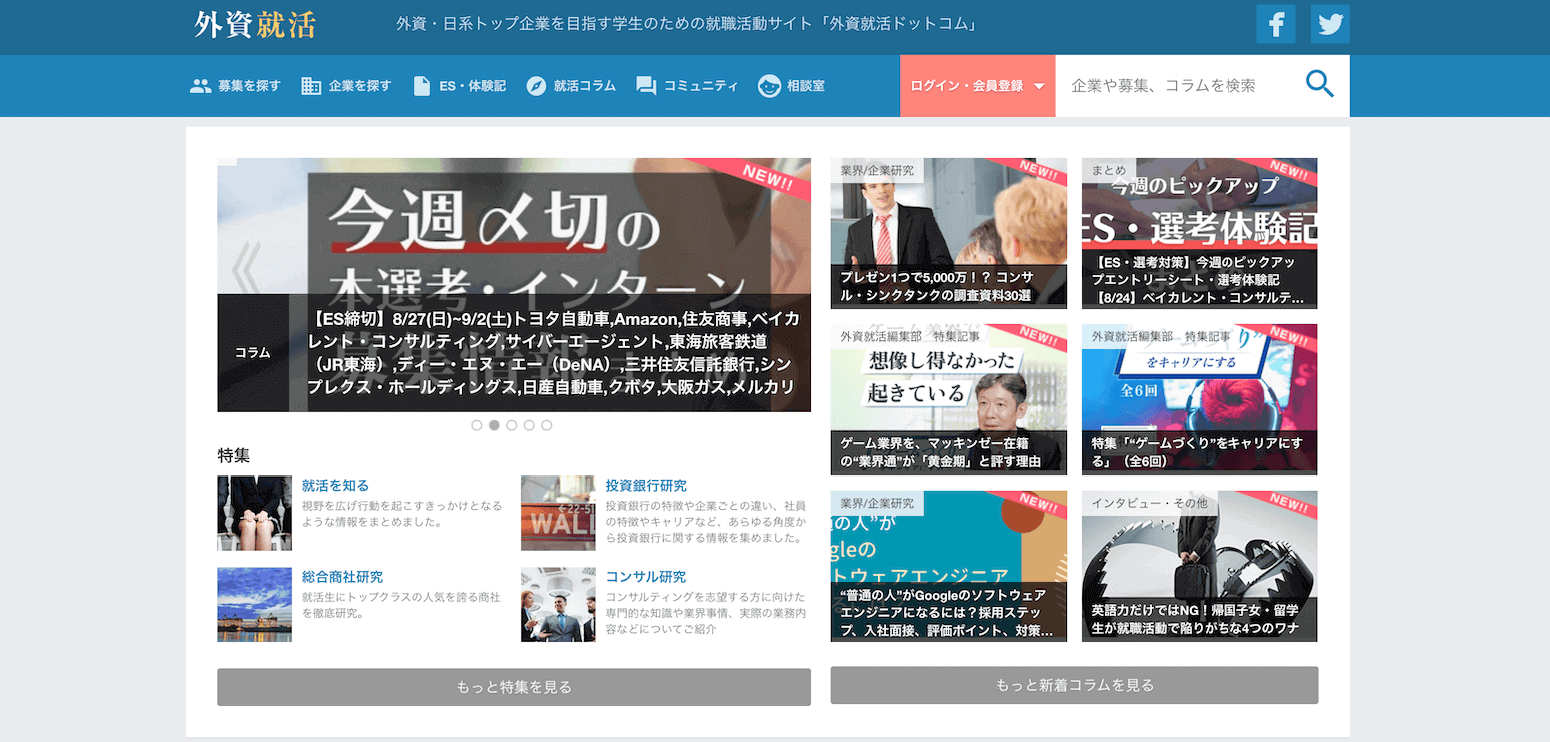Click the もっと新着コラムを見る button

pyautogui.click(x=1074, y=685)
